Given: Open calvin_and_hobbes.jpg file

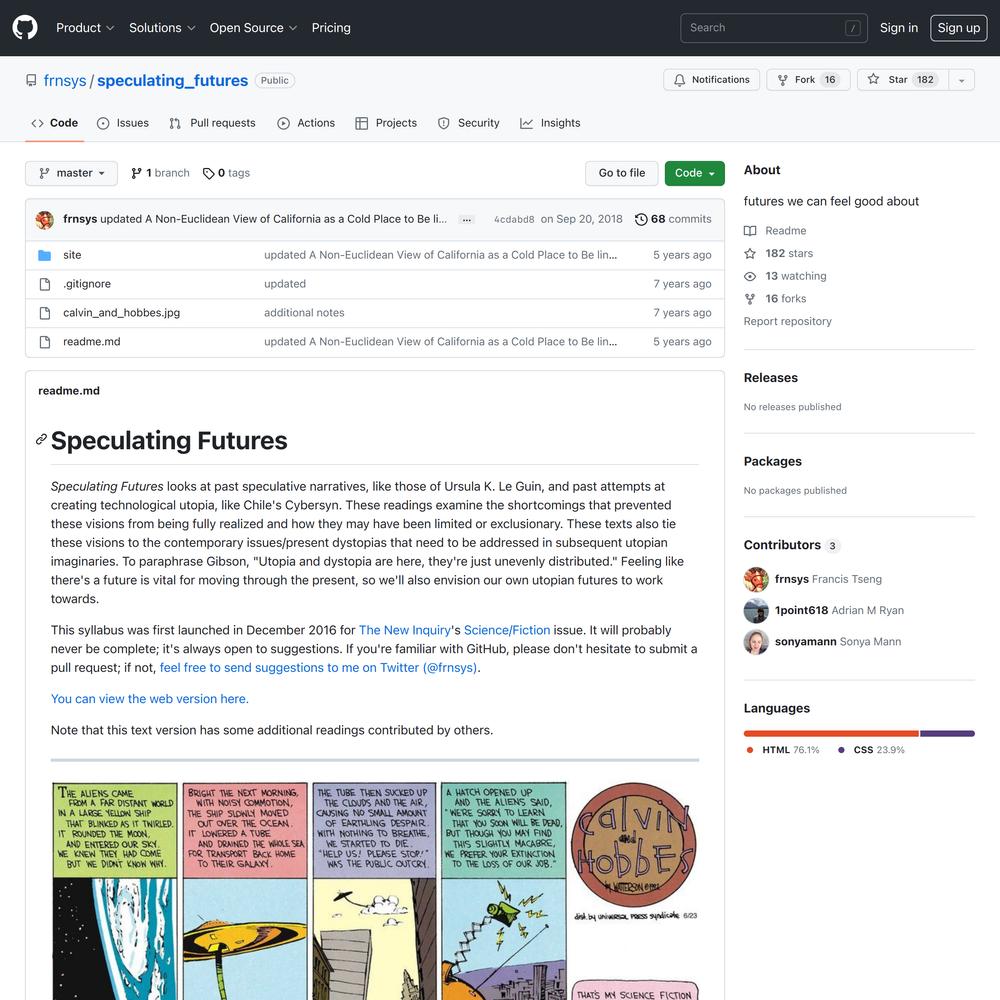Looking at the screenshot, I should tap(121, 312).
